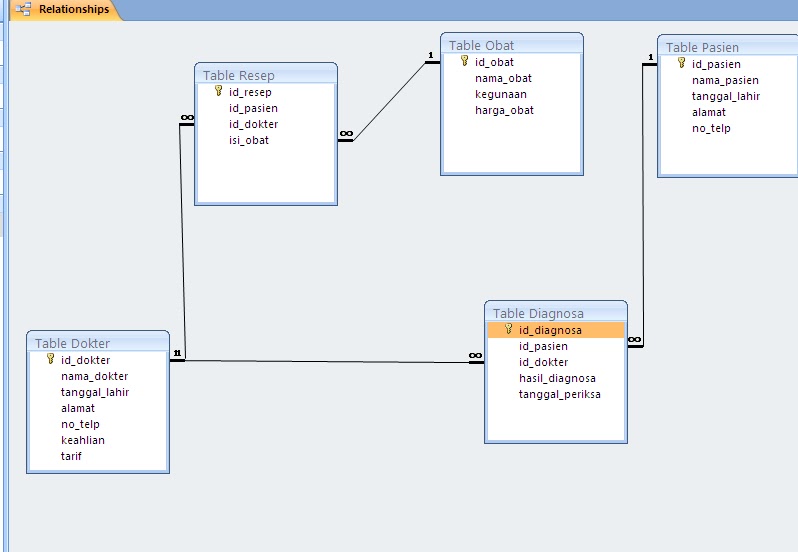Click the Table Obat title bar
The height and width of the screenshot is (552, 798).
511,45
